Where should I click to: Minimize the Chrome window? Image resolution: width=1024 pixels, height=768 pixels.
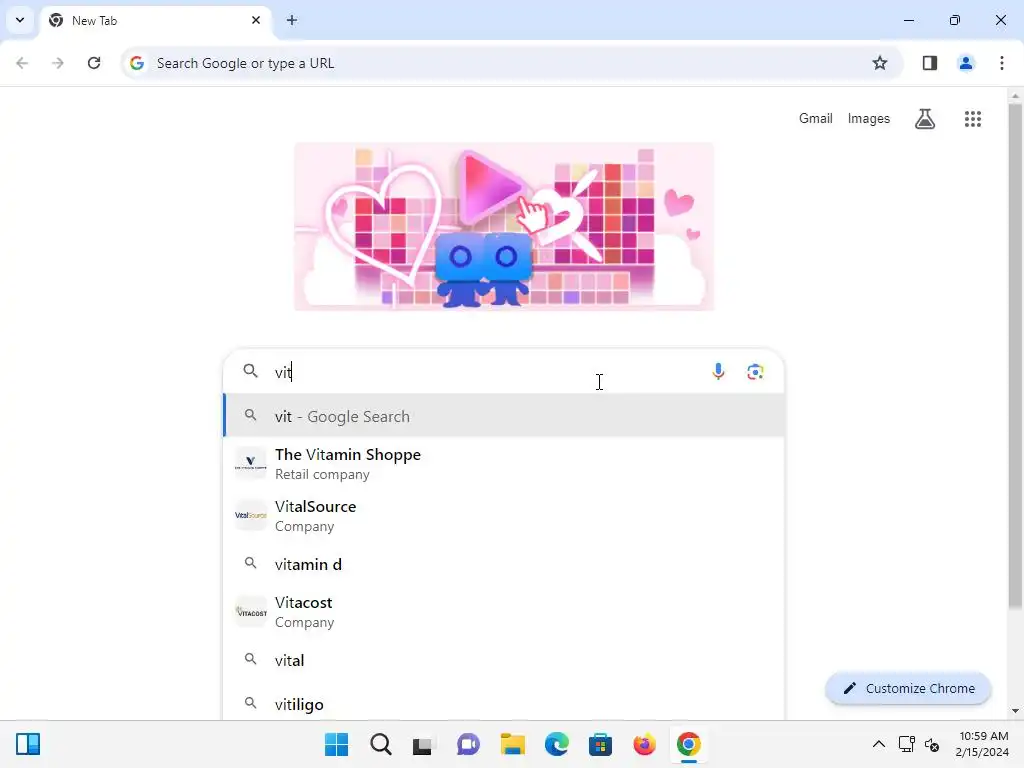(908, 20)
